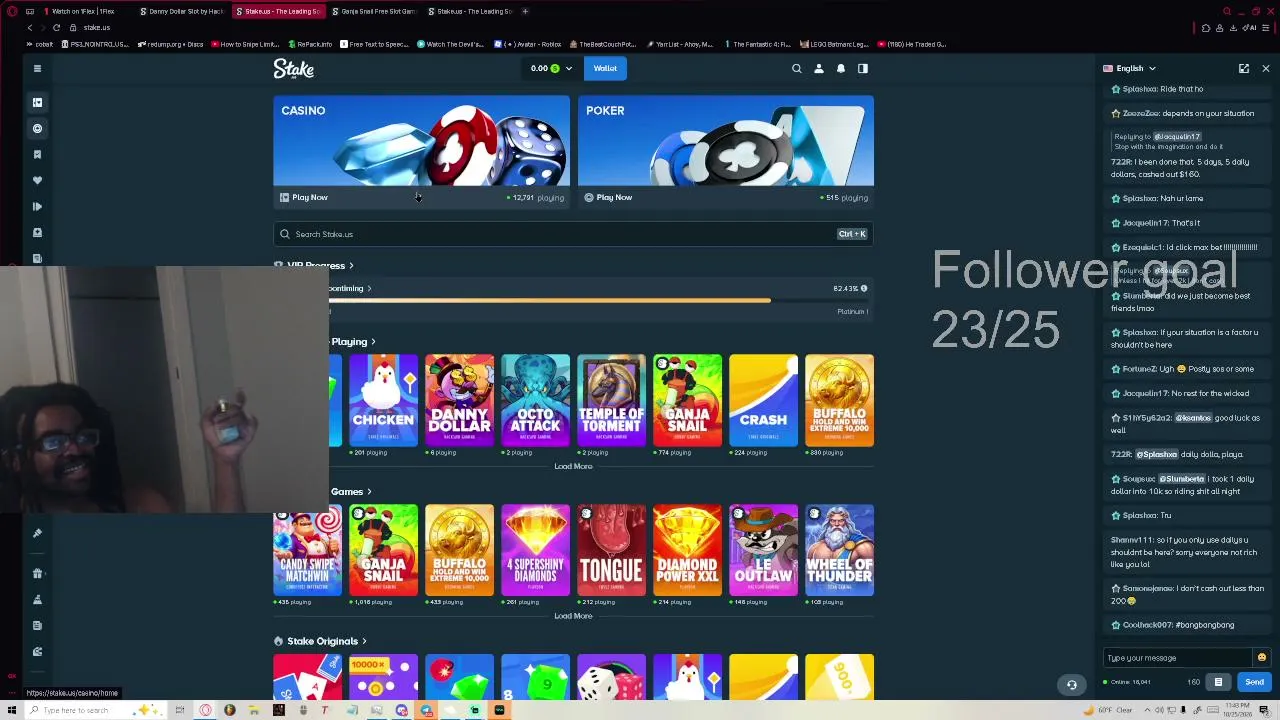Show VIP progress info icon
Screen dimensions: 1280x720
pyautogui.click(x=864, y=288)
